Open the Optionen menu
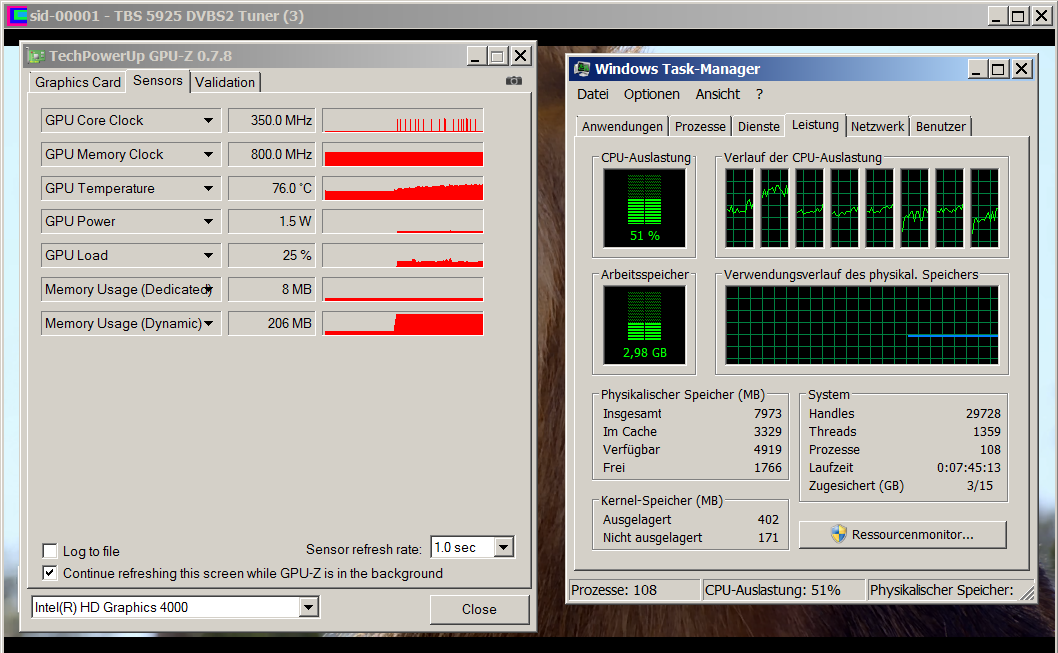 tap(652, 94)
